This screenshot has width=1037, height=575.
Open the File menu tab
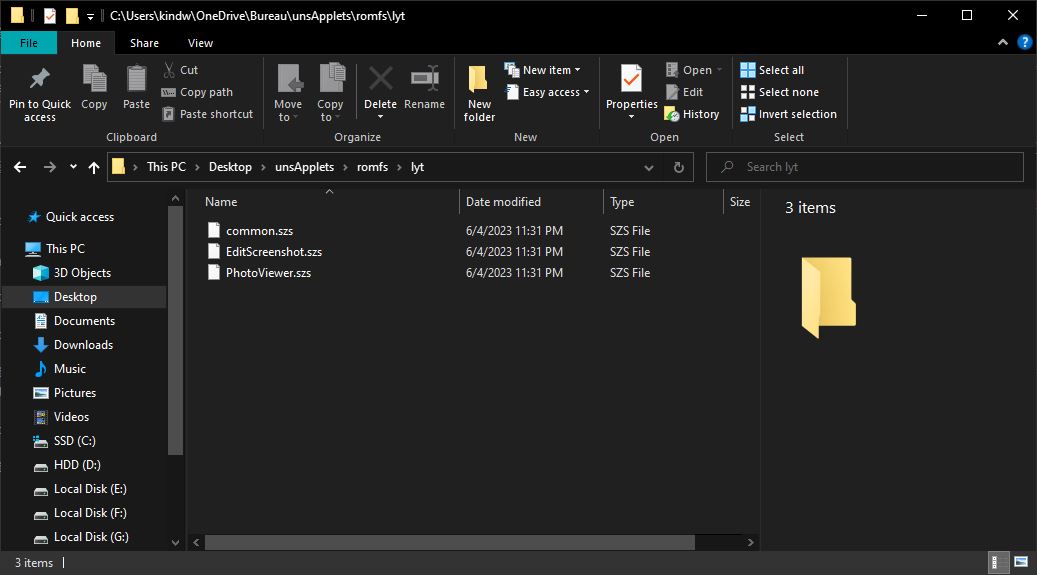point(29,43)
